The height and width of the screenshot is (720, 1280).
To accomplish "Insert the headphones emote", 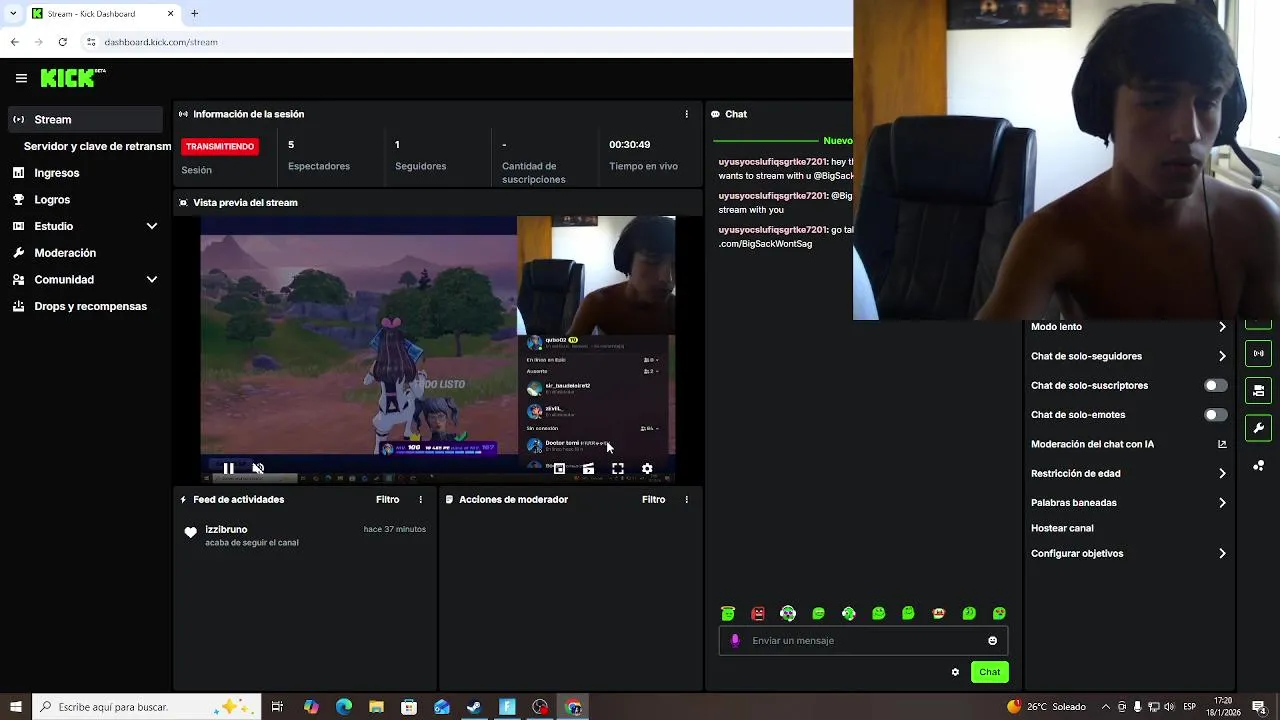I will click(788, 613).
